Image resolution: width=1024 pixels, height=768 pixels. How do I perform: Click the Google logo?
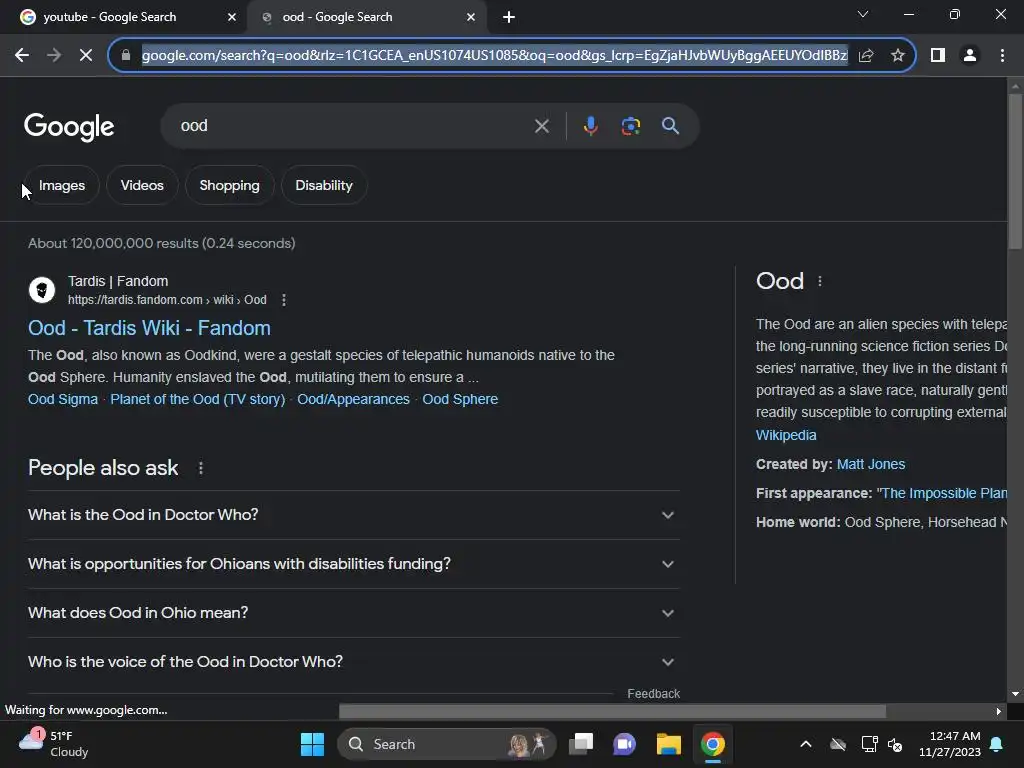coord(69,127)
